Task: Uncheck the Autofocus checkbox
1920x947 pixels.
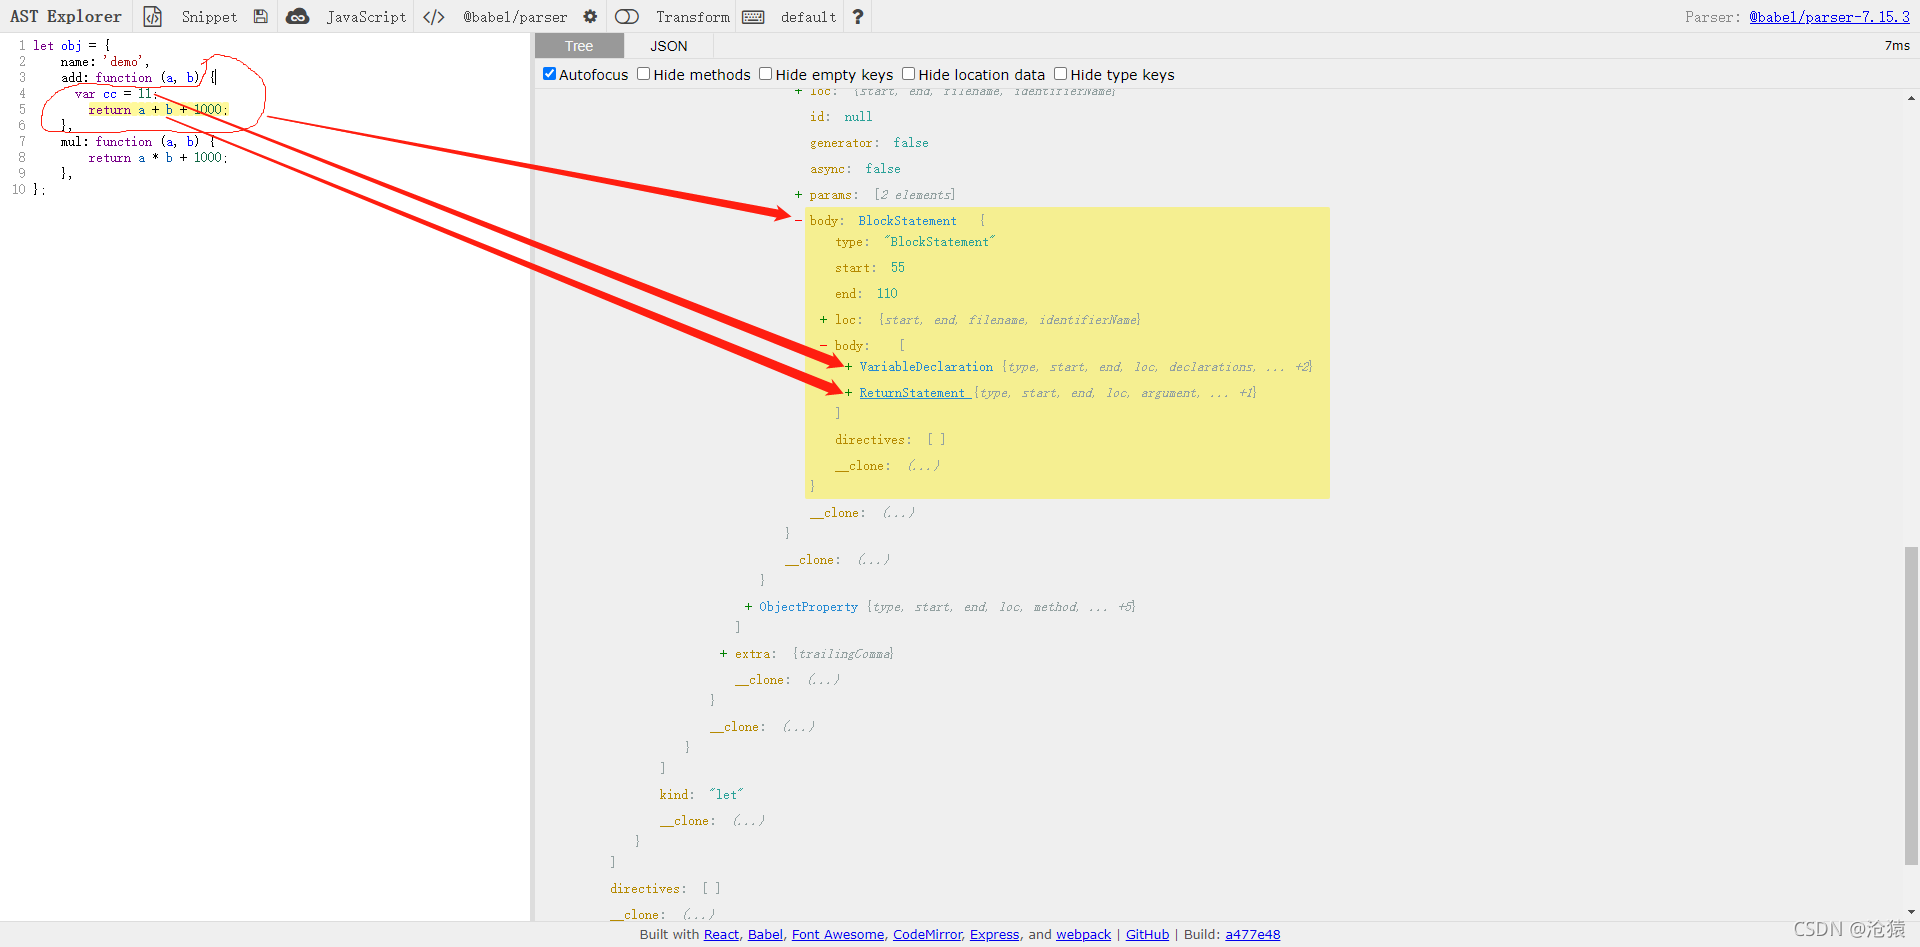Action: (549, 74)
